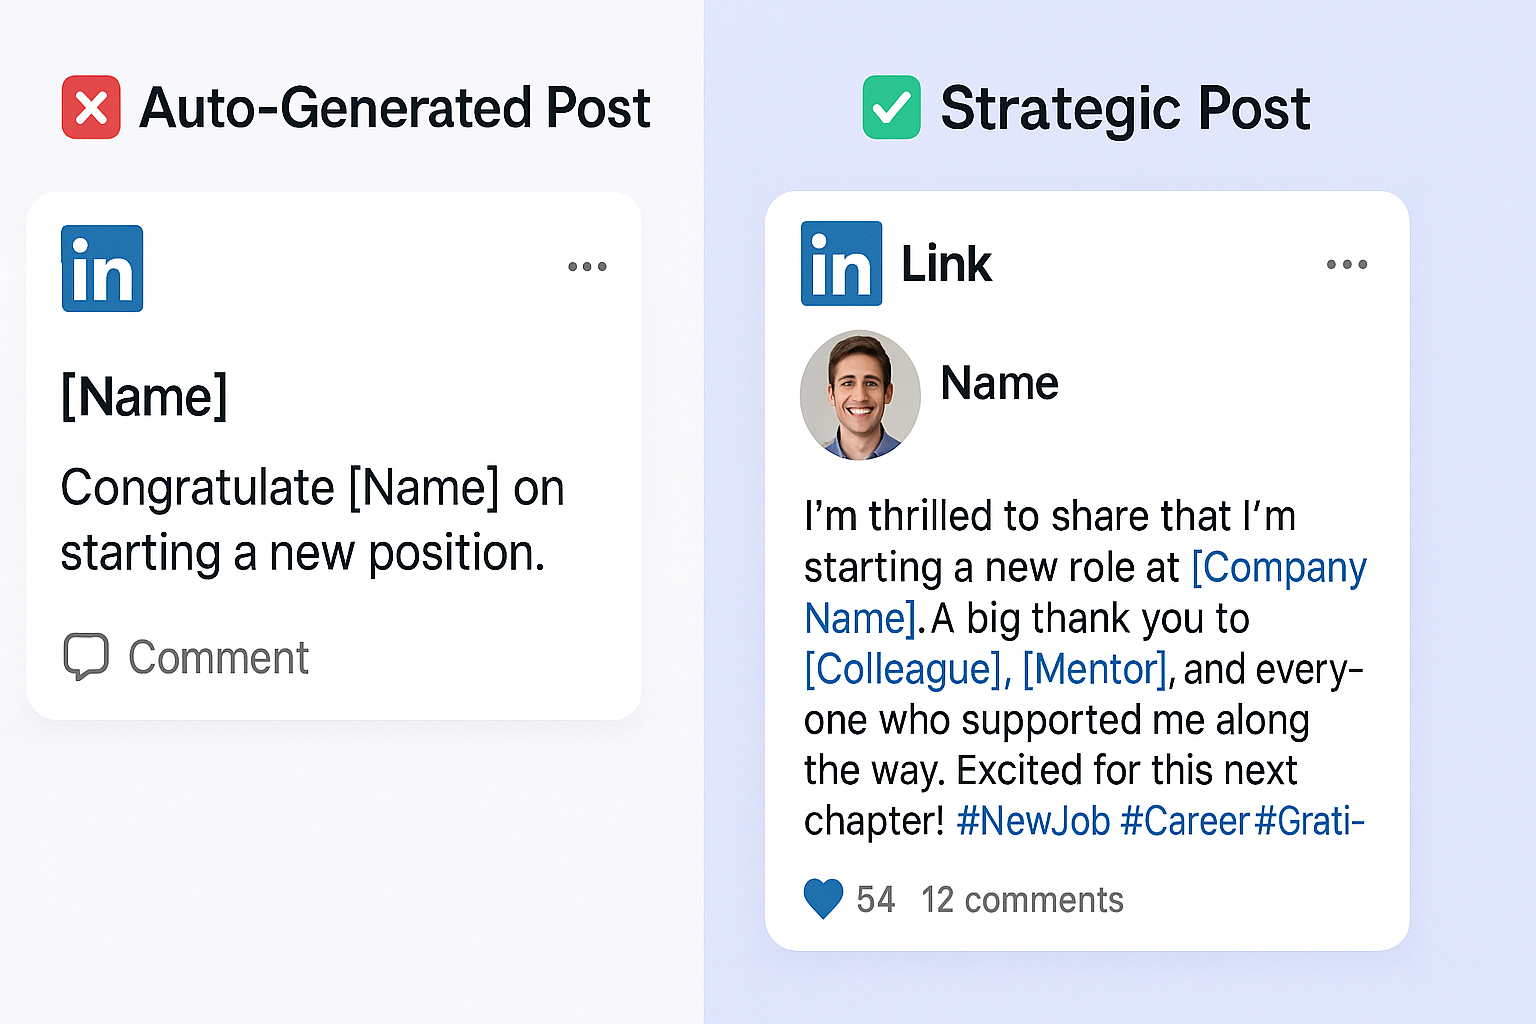Click the green checkmark icon beside Strategic Post

[x=891, y=107]
